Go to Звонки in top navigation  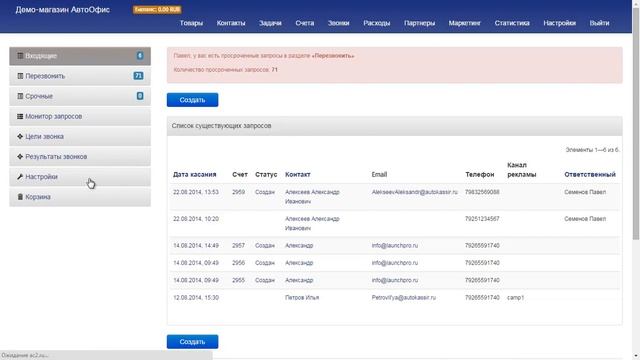(338, 23)
